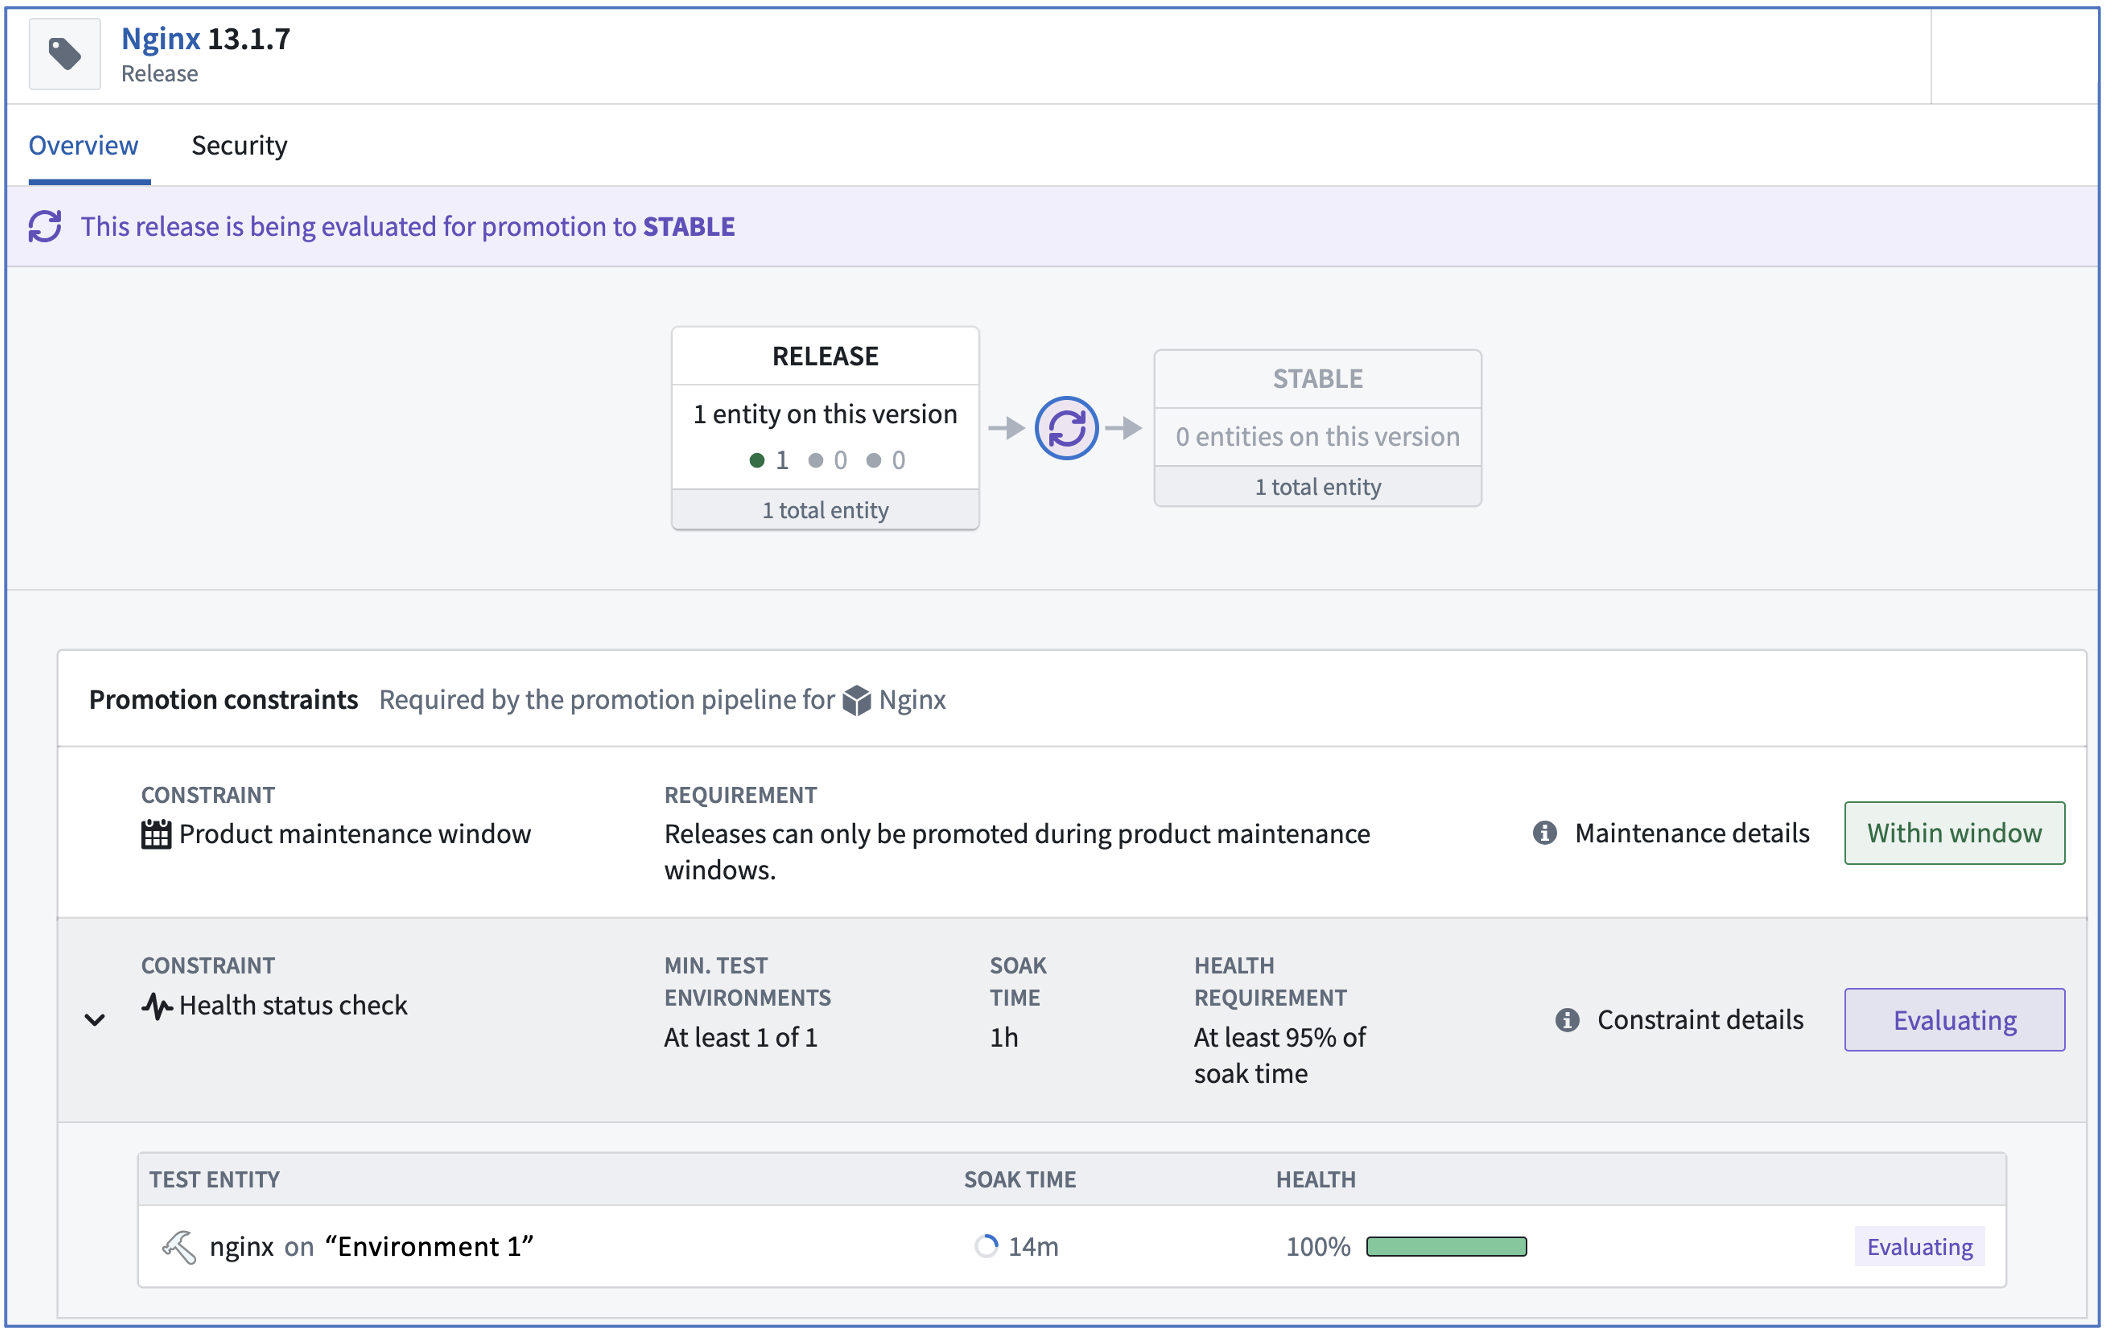Click the Evaluating tag for Environment 1
2108x1336 pixels.
pos(1919,1247)
